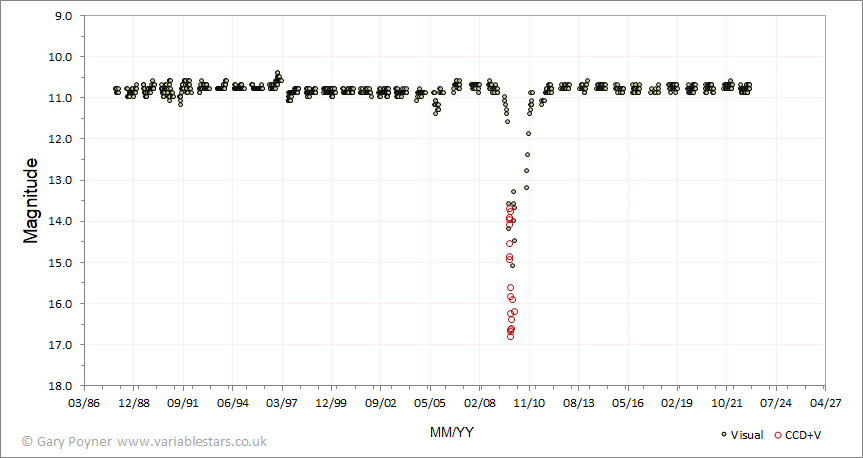Viewport: 863px width, 458px height.
Task: Click the 15.0 magnitude axis label
Action: [x=62, y=263]
